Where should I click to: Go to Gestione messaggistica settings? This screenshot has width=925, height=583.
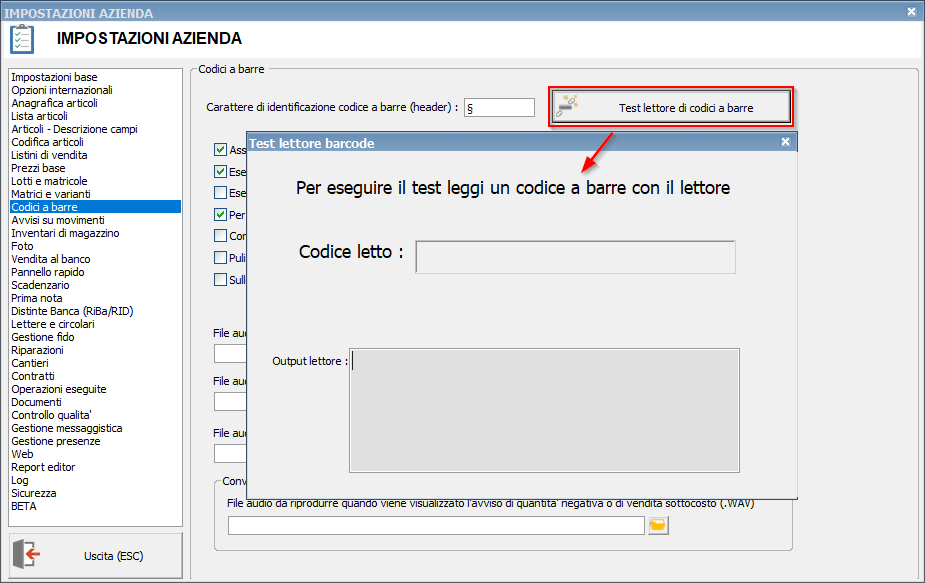tap(67, 428)
